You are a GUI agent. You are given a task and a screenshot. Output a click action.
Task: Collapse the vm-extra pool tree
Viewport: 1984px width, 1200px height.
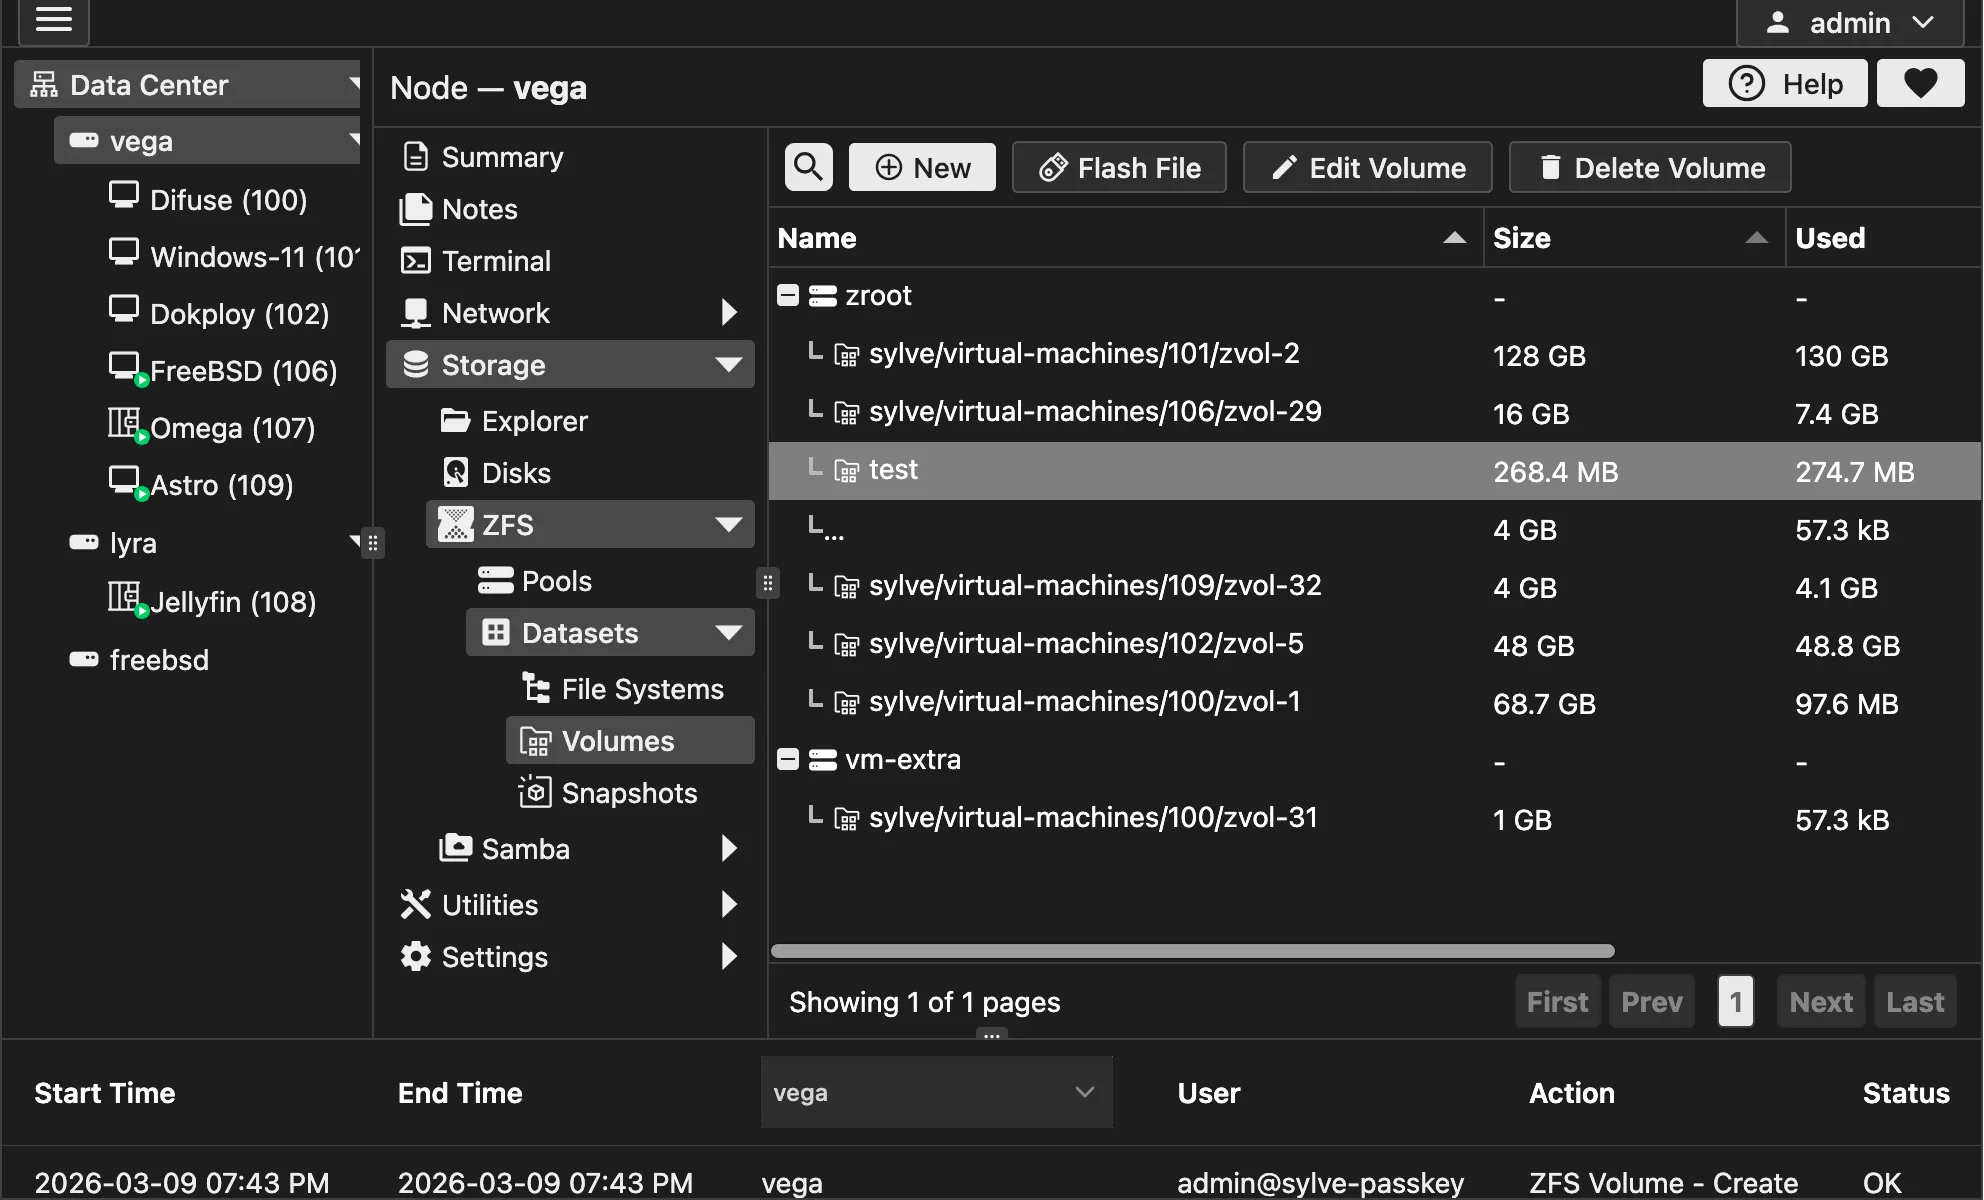pyautogui.click(x=788, y=760)
